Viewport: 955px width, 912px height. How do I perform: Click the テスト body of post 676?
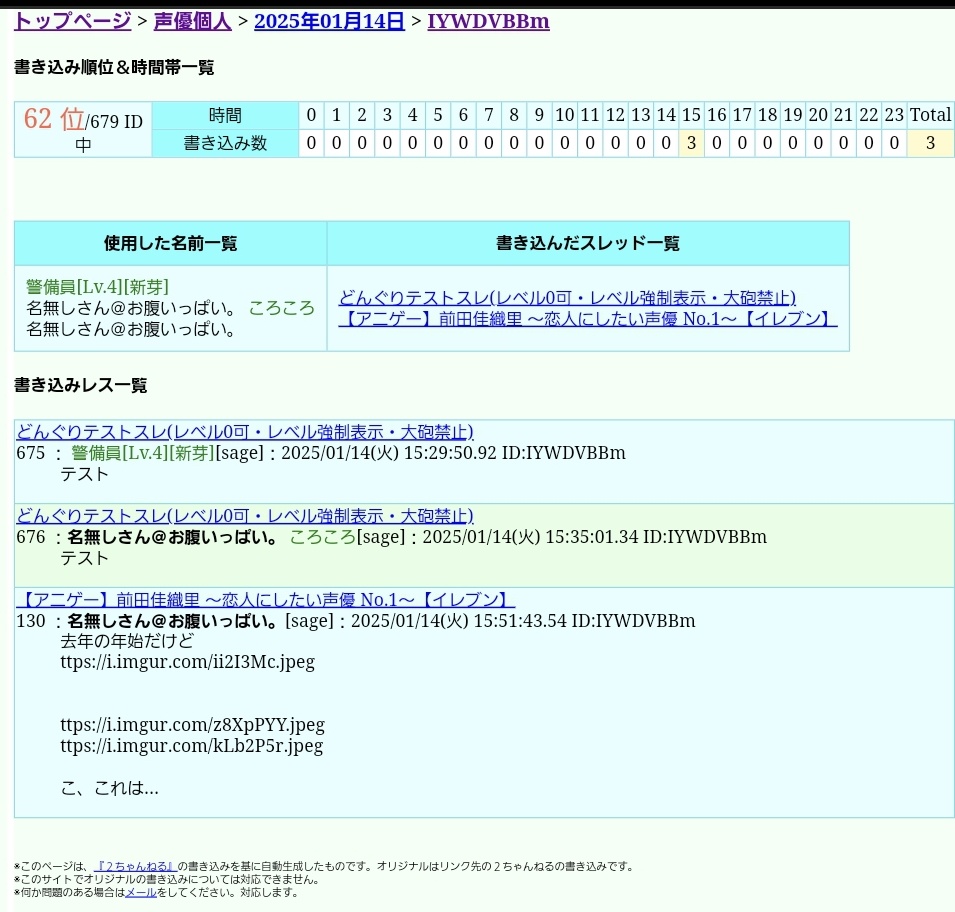[84, 558]
